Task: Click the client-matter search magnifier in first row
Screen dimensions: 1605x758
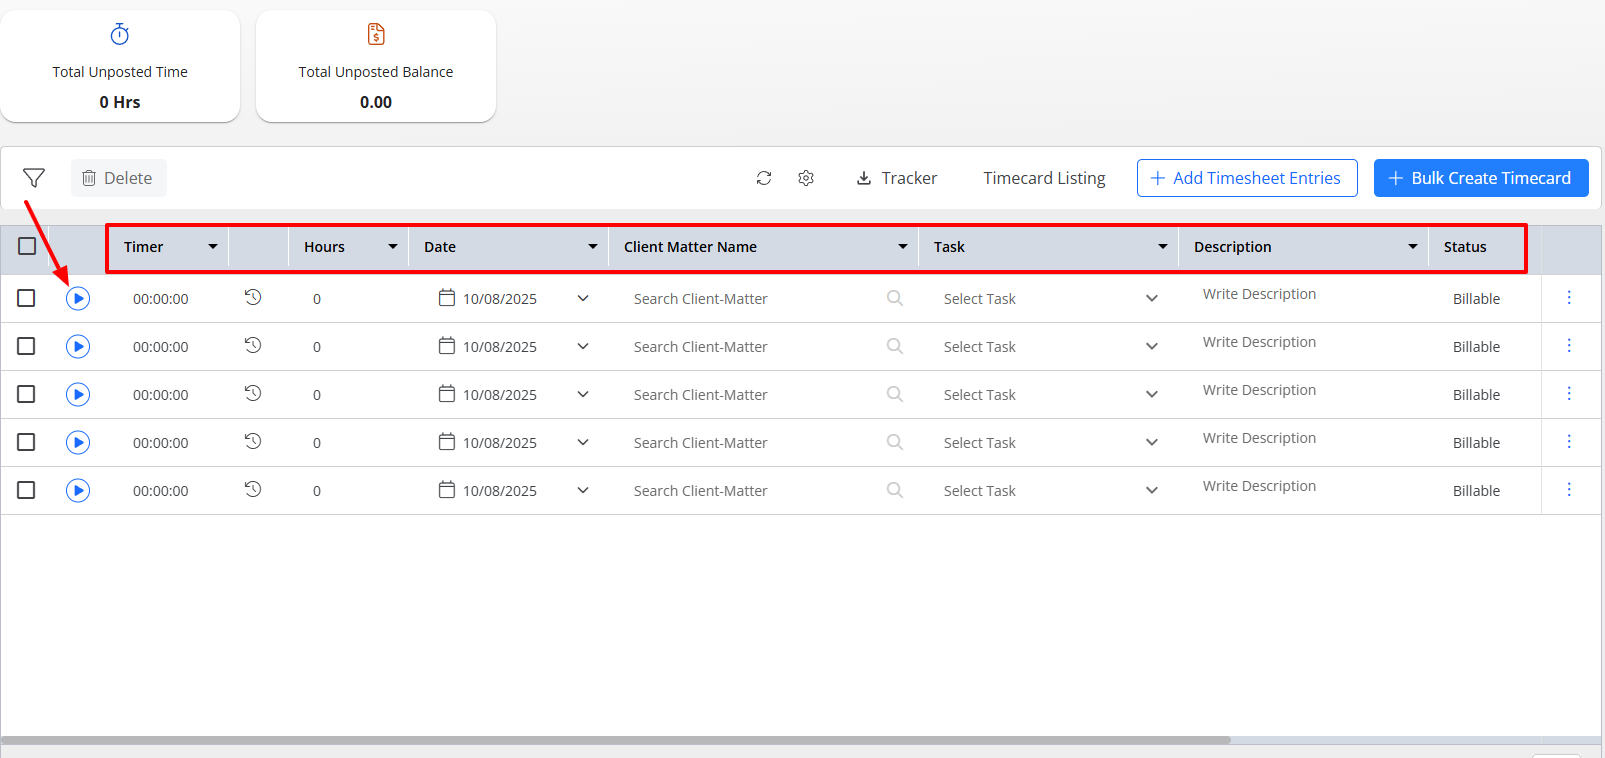Action: coord(895,298)
